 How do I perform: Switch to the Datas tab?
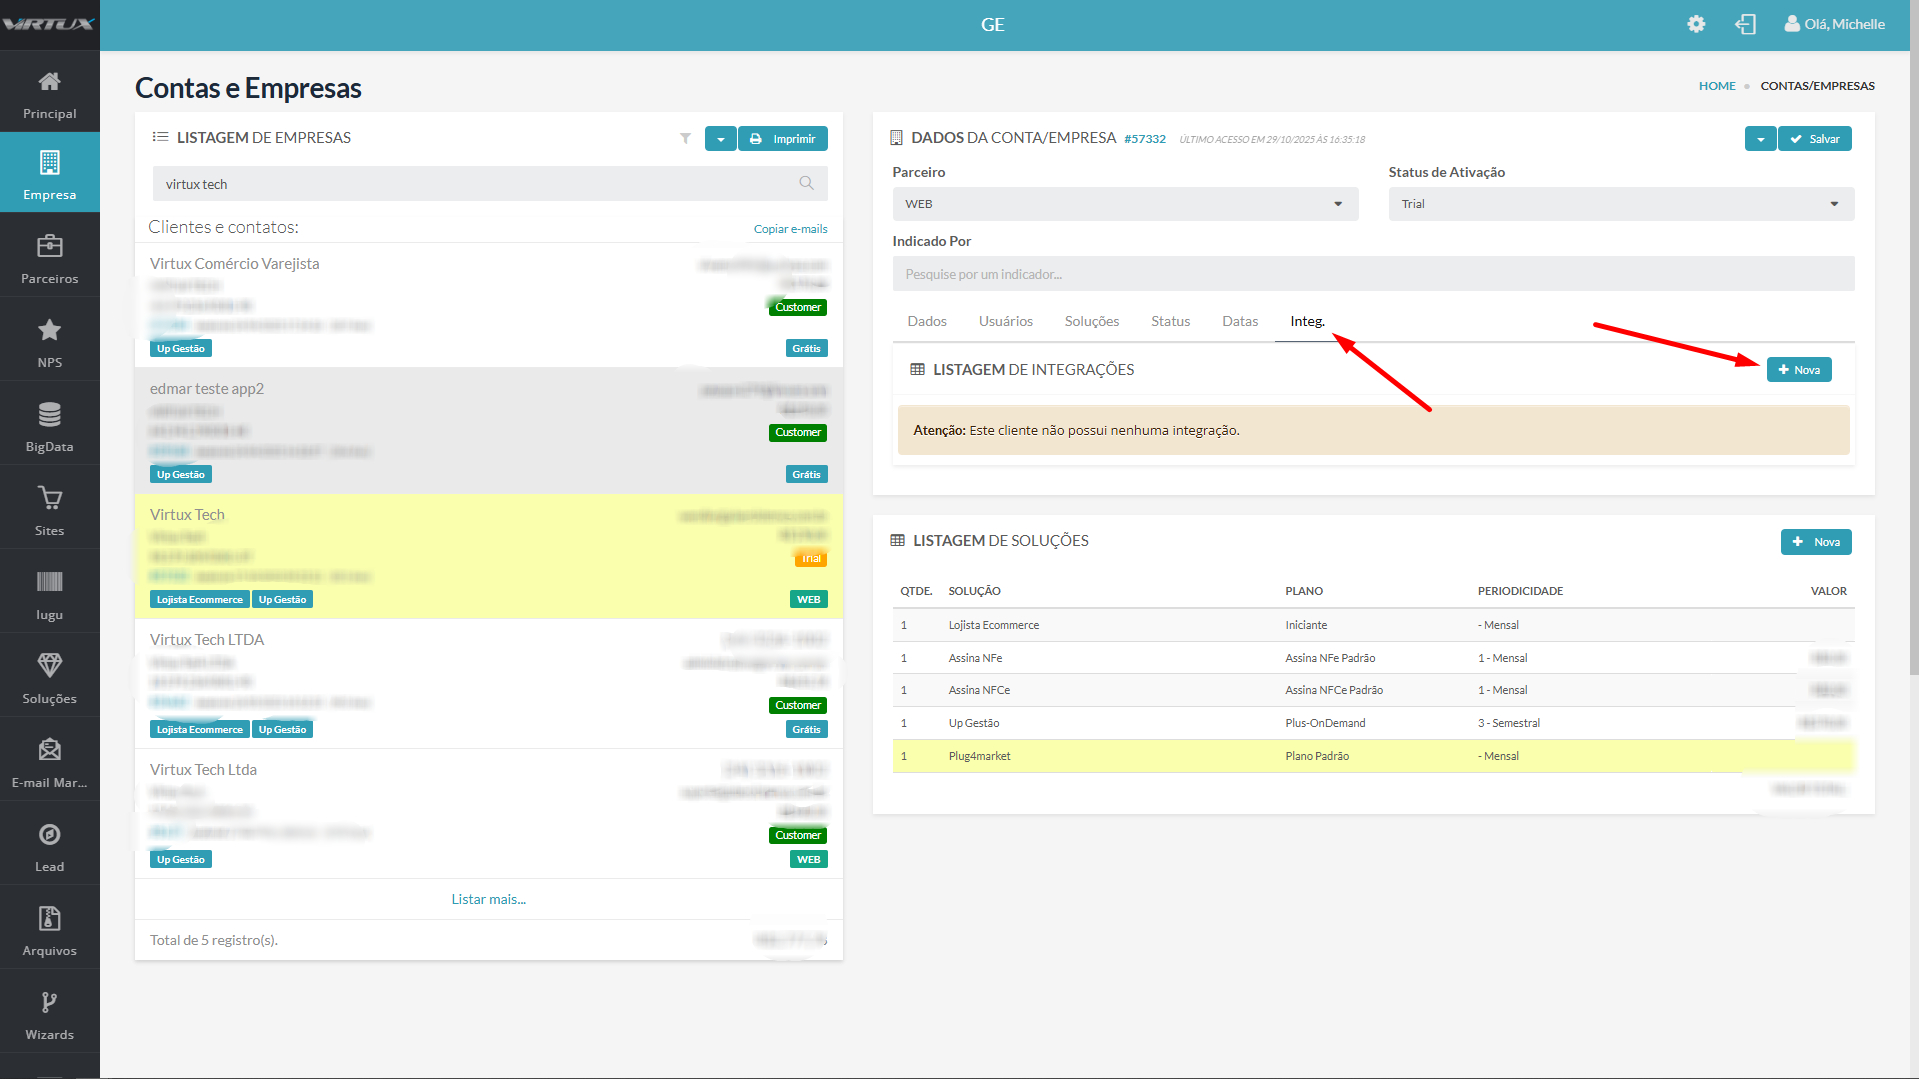coord(1239,321)
